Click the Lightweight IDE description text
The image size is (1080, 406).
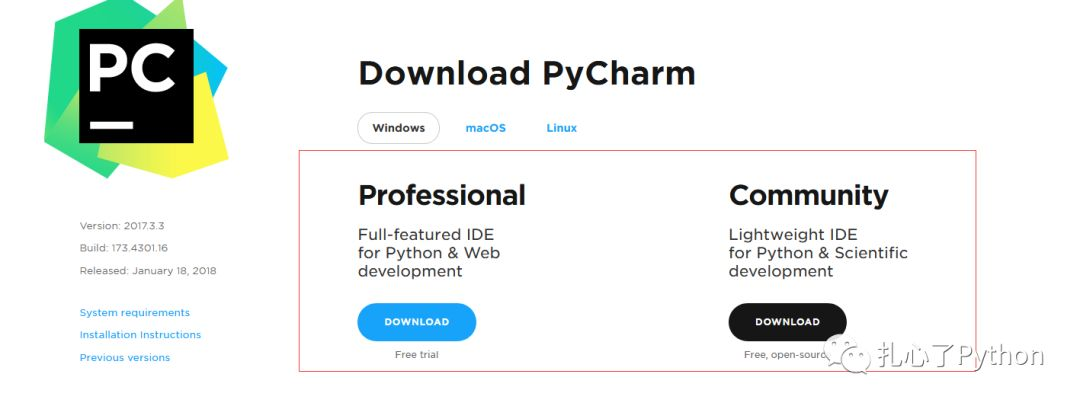click(818, 253)
